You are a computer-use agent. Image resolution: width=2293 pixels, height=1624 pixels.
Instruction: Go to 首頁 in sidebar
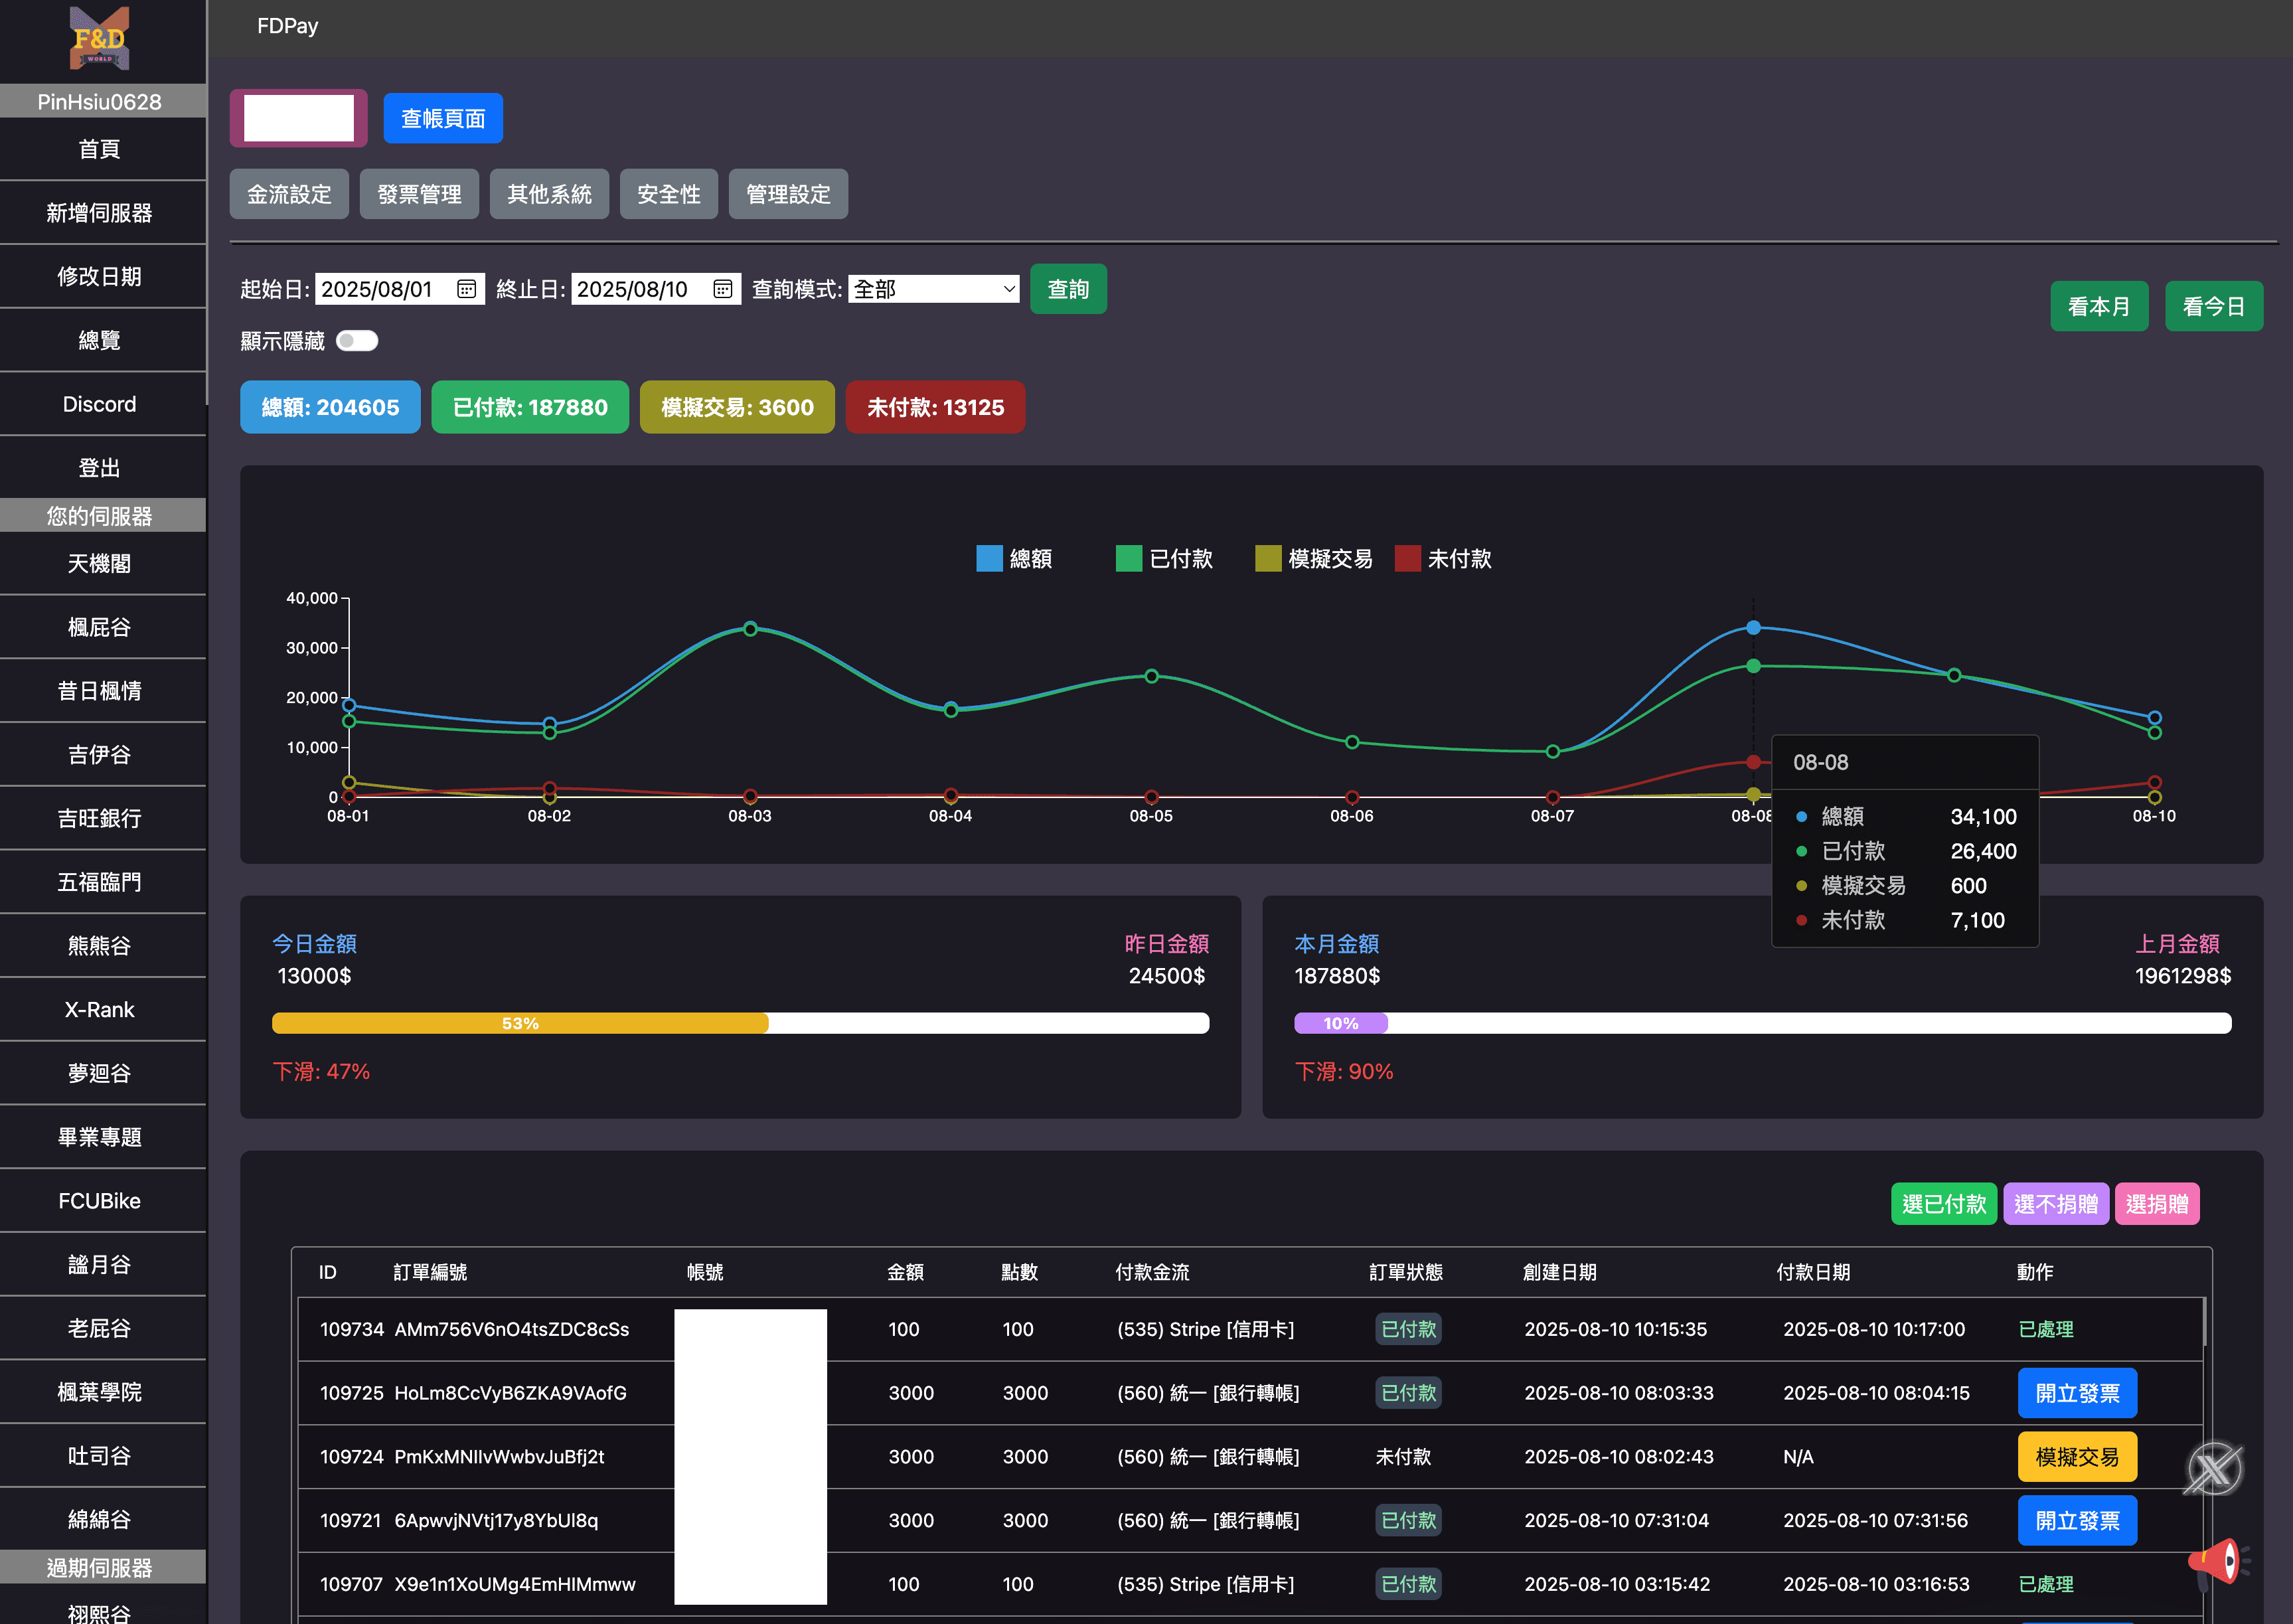[x=99, y=149]
